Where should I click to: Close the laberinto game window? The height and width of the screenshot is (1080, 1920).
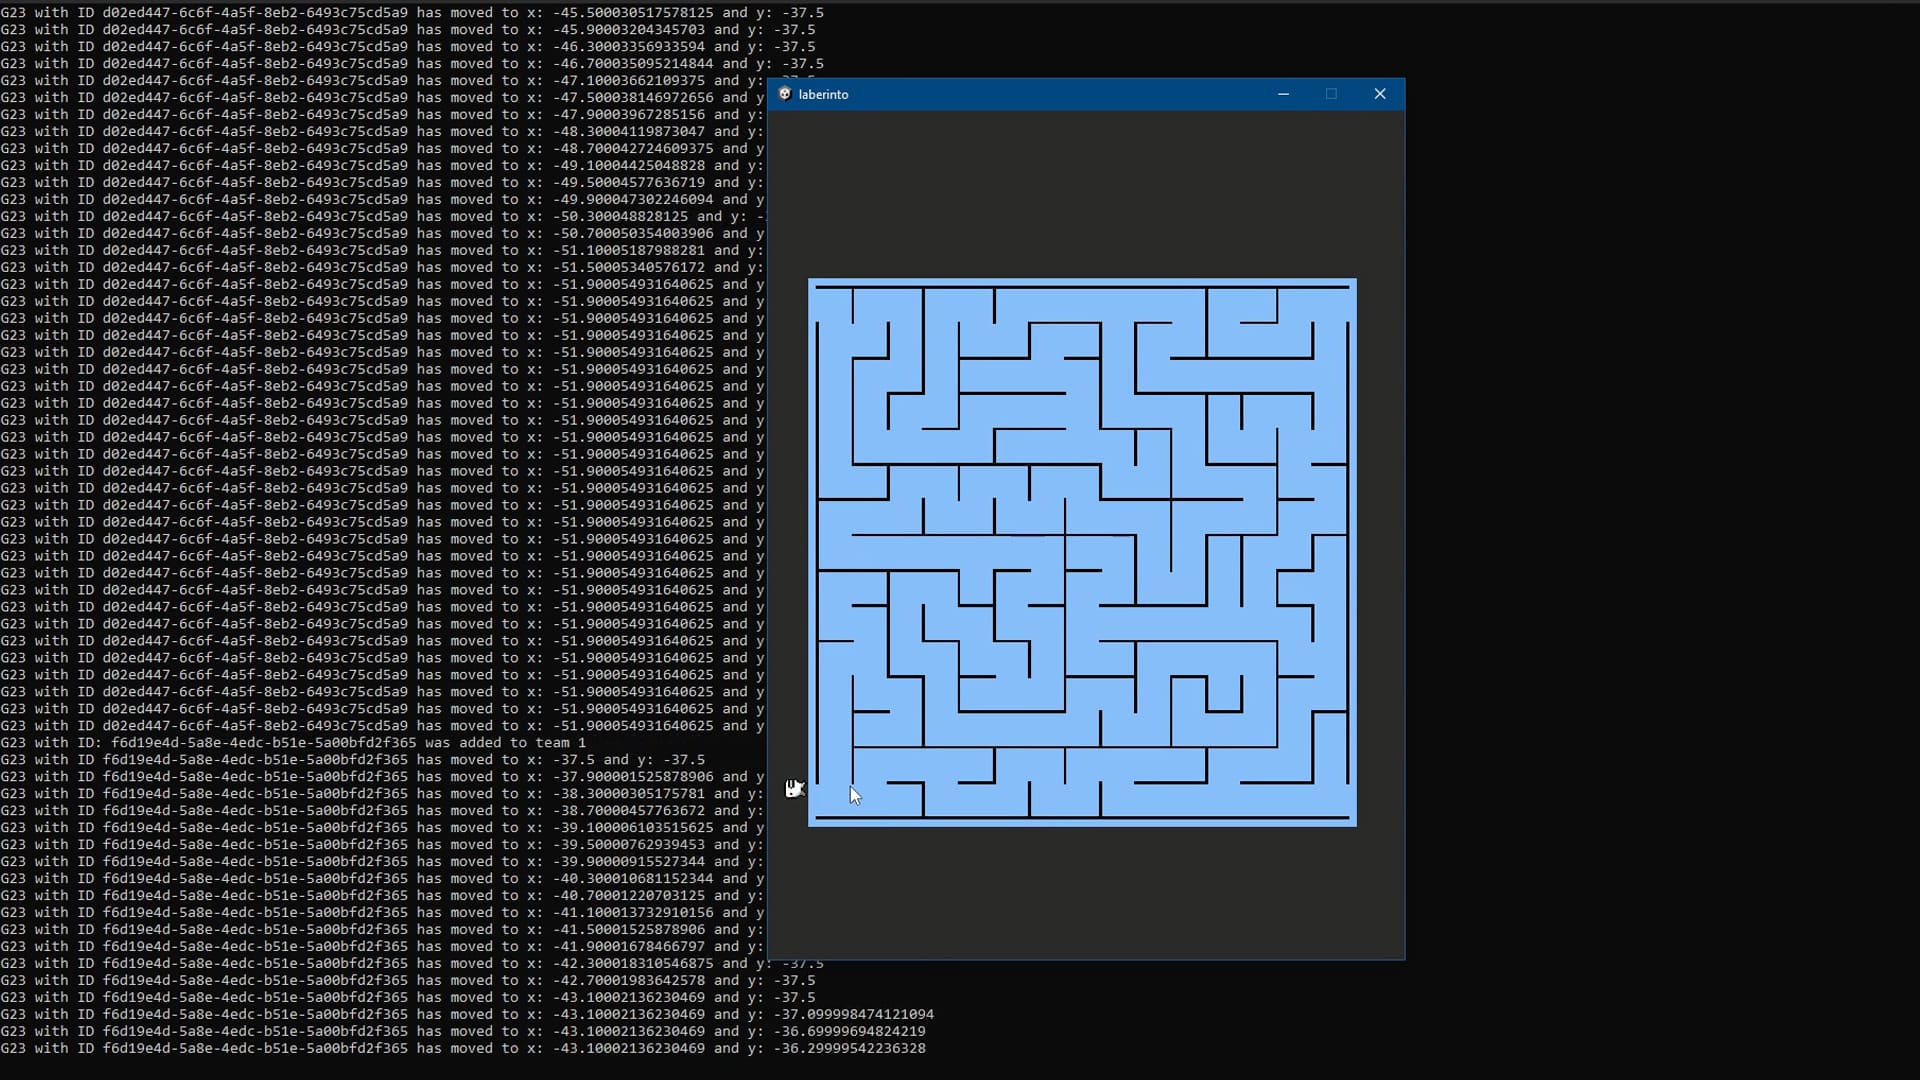coord(1380,94)
